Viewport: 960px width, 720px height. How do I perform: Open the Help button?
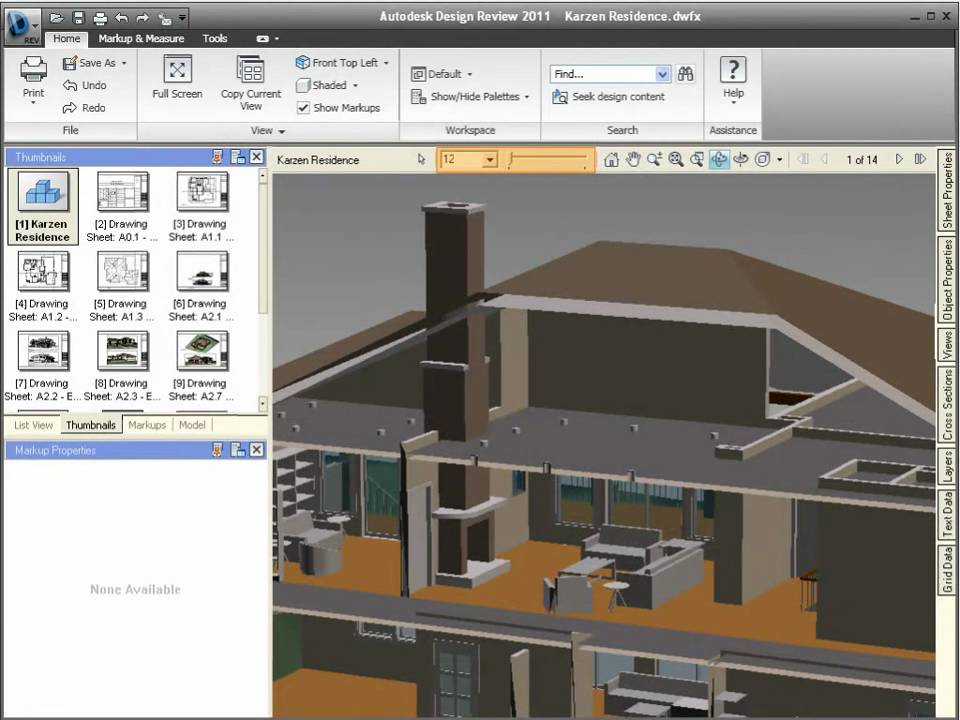pyautogui.click(x=733, y=78)
